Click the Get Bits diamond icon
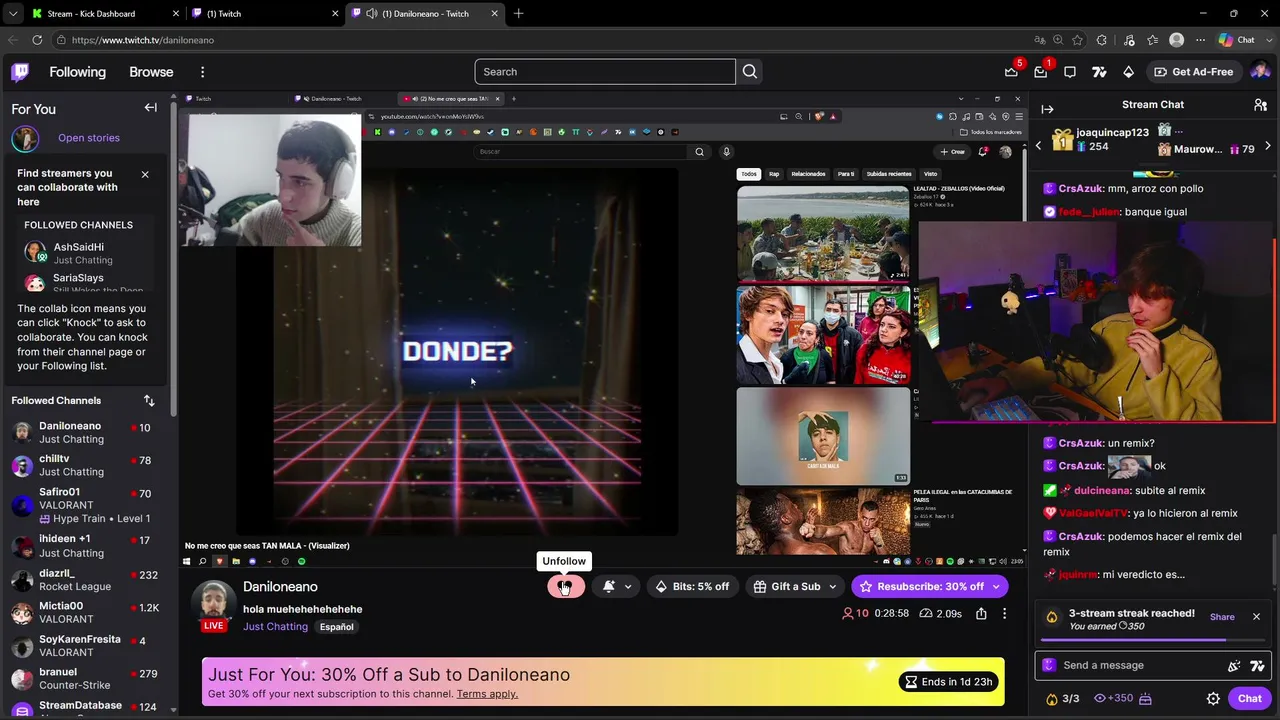Screen dimensions: 1280x720 point(1128,72)
